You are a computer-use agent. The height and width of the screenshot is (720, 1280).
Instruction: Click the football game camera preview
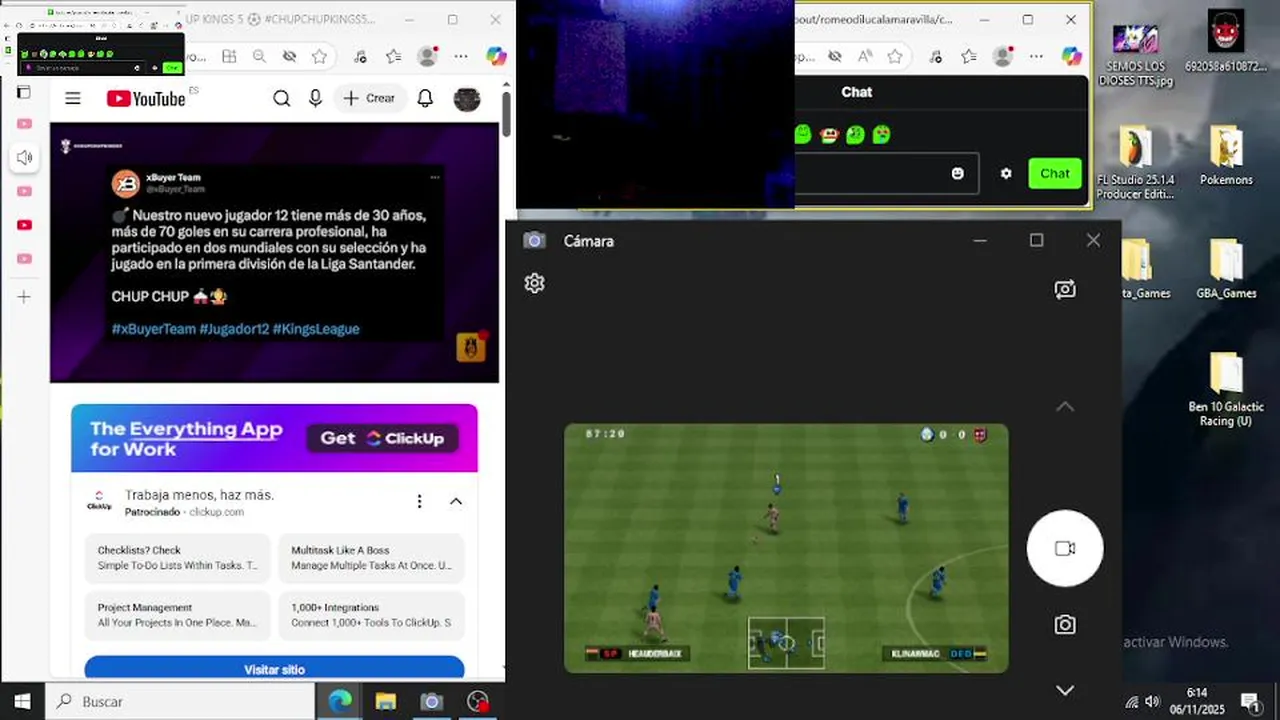(x=786, y=548)
